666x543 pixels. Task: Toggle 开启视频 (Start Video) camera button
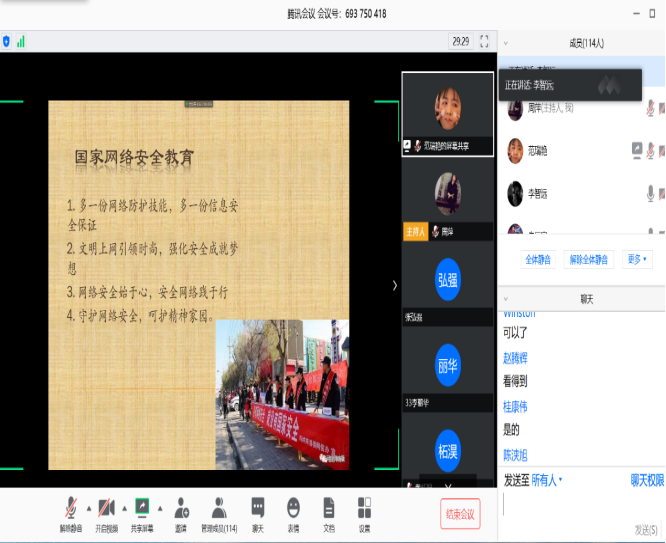(106, 512)
